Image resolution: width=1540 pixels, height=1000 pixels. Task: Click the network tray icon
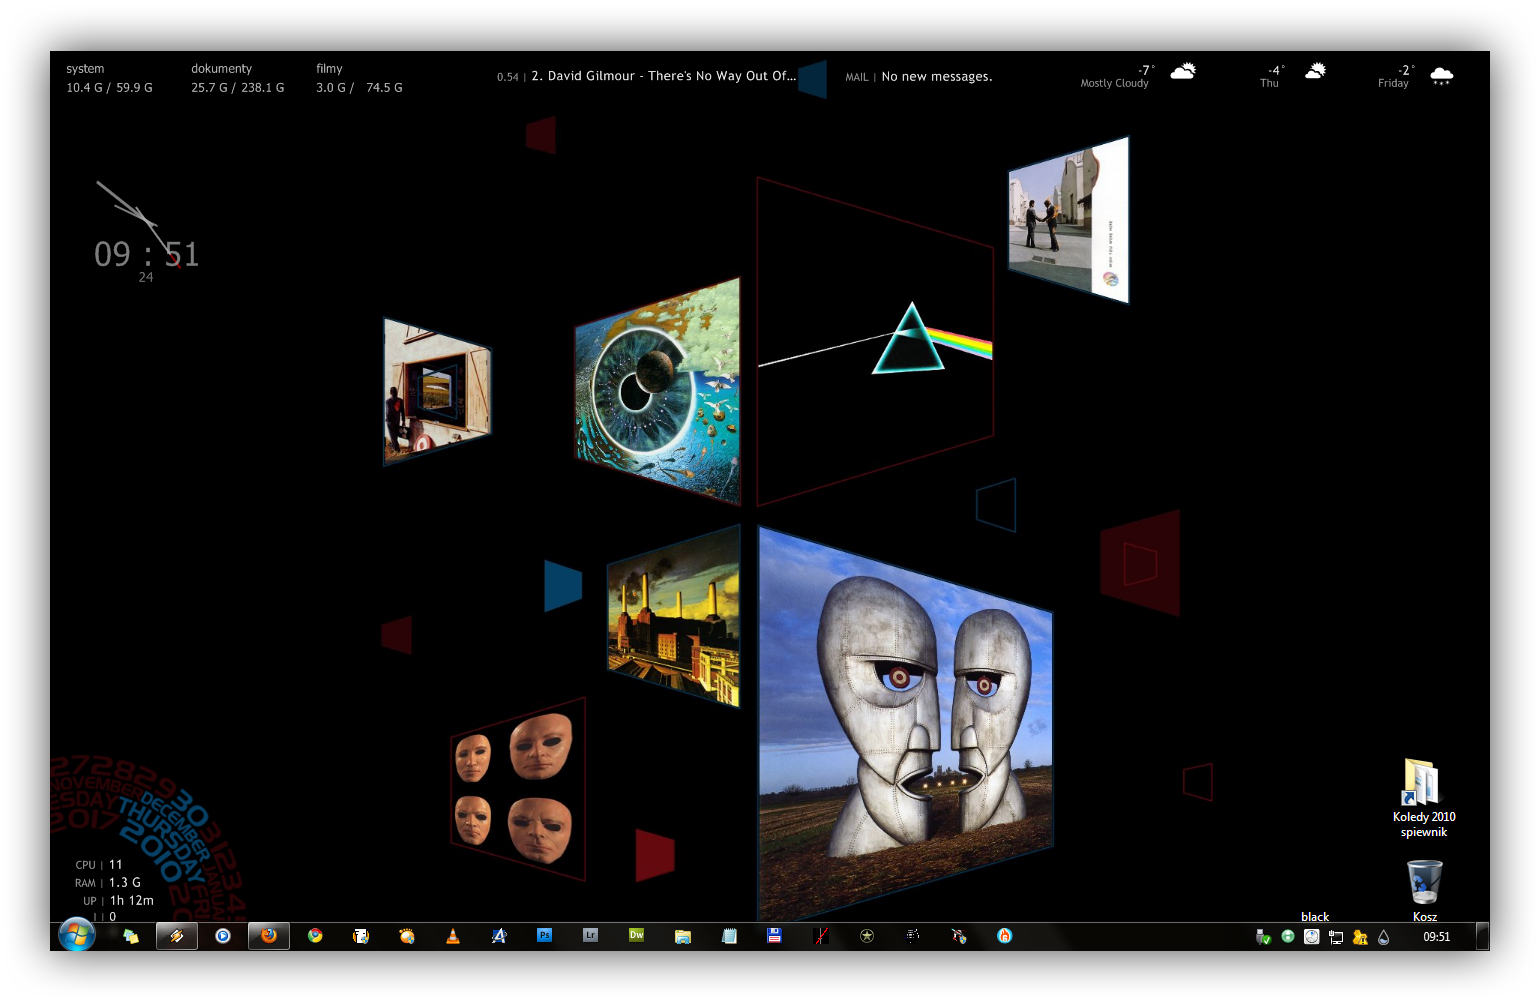click(x=1335, y=937)
